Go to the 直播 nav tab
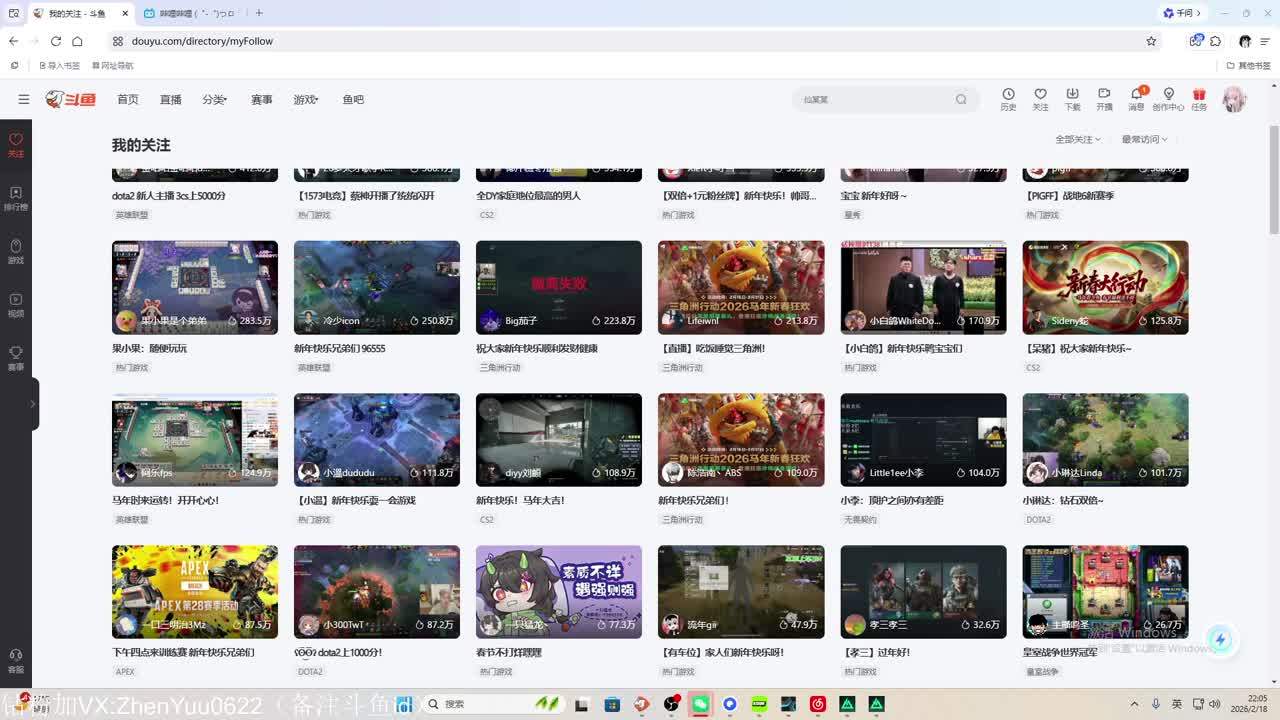1280x720 pixels. (x=171, y=100)
